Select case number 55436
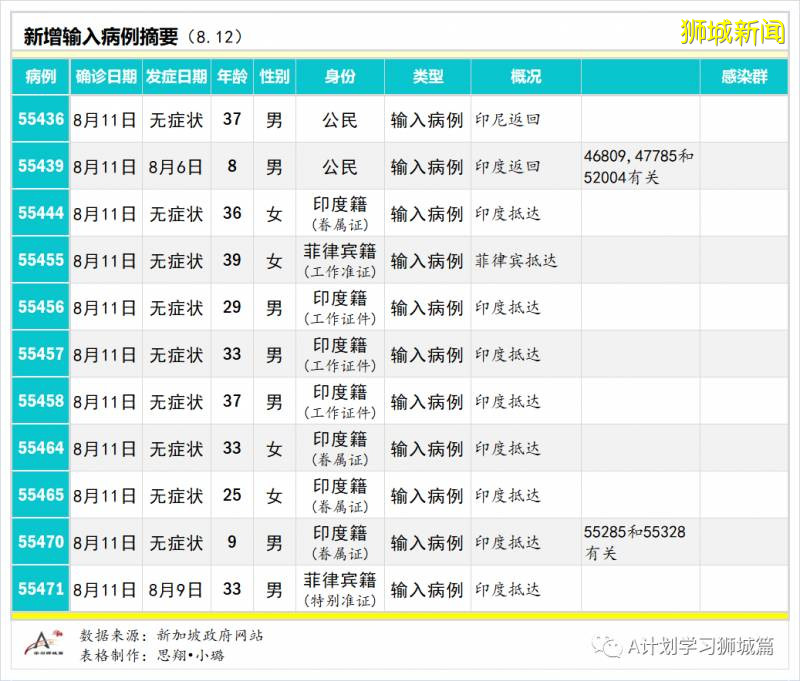The height and width of the screenshot is (681, 800). click(x=39, y=119)
